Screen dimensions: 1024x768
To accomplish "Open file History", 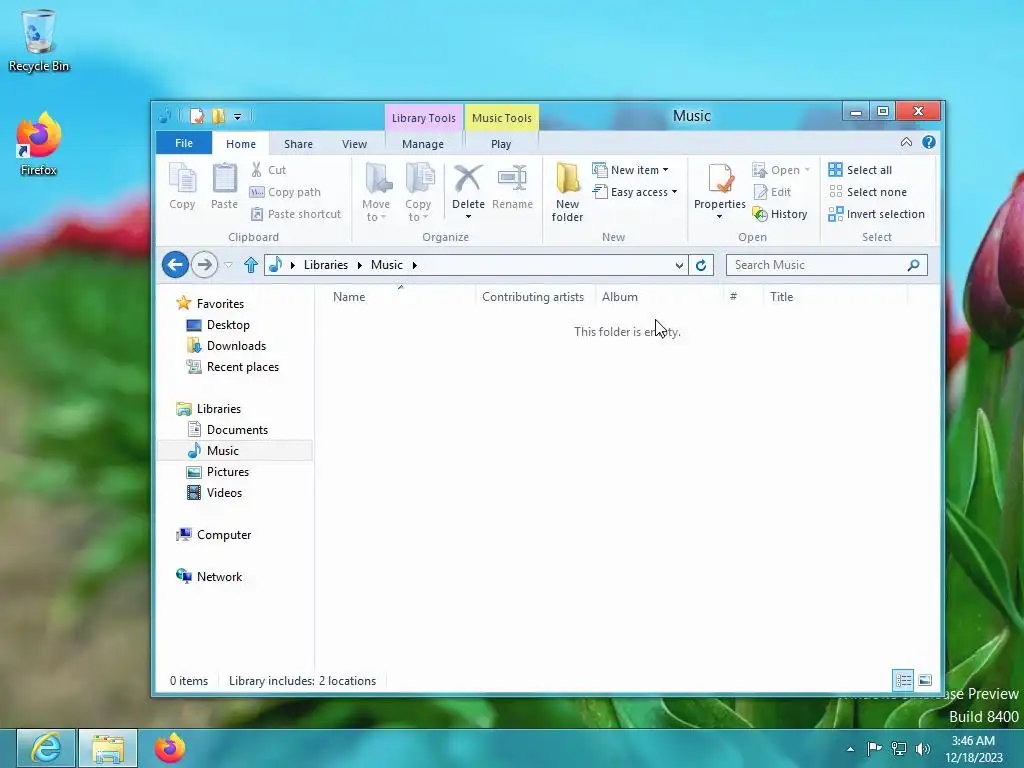I will coord(780,214).
